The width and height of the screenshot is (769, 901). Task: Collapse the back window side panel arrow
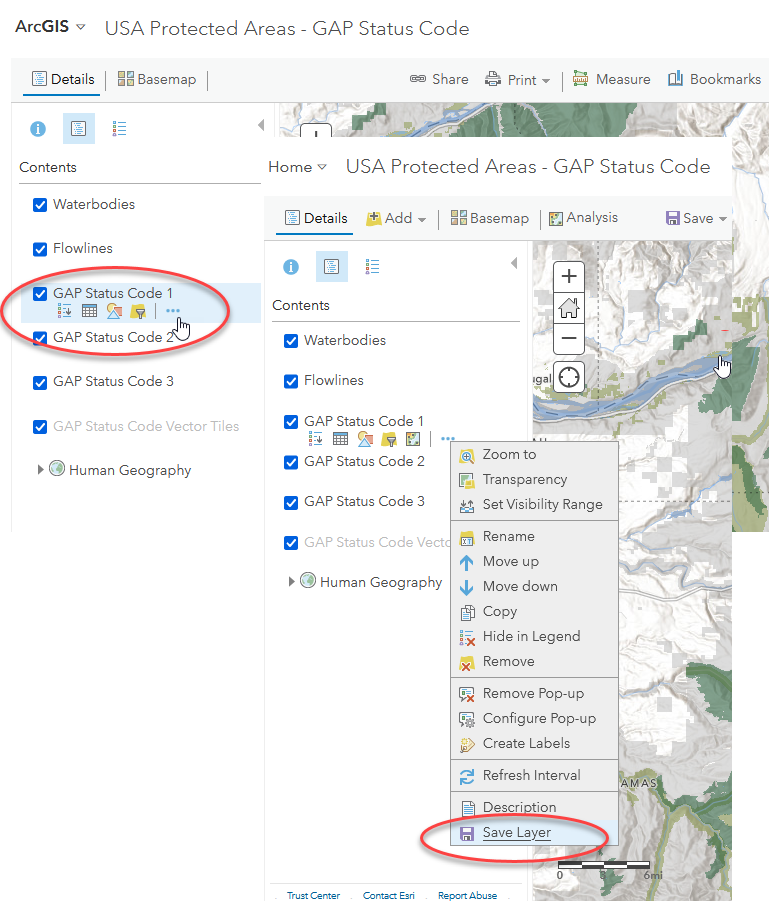coord(261,125)
